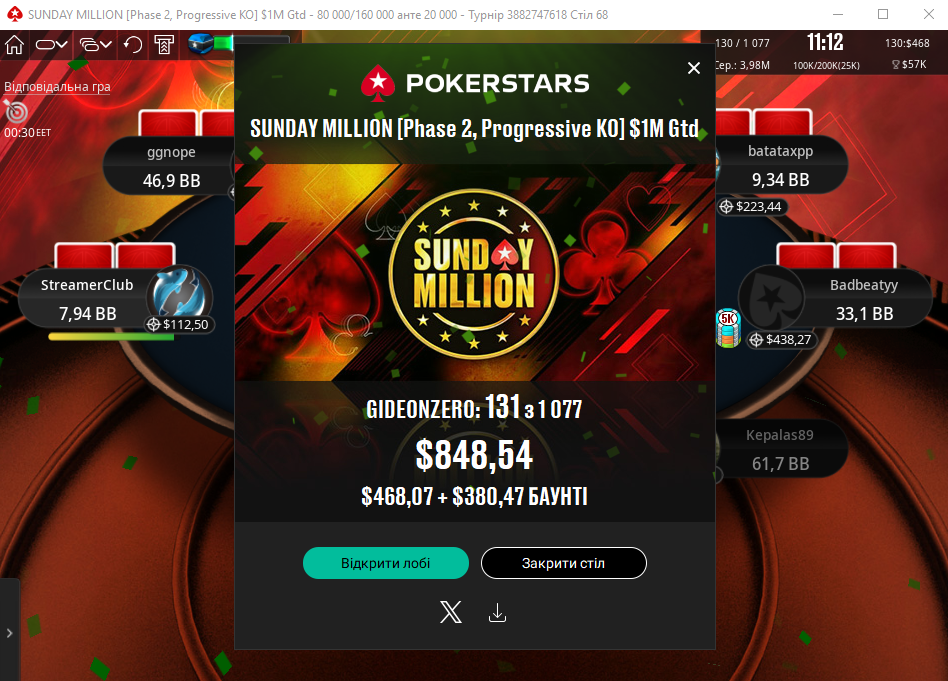Click batataxpp bounty $223,44 badge
Screen dimensions: 948x681
click(752, 207)
